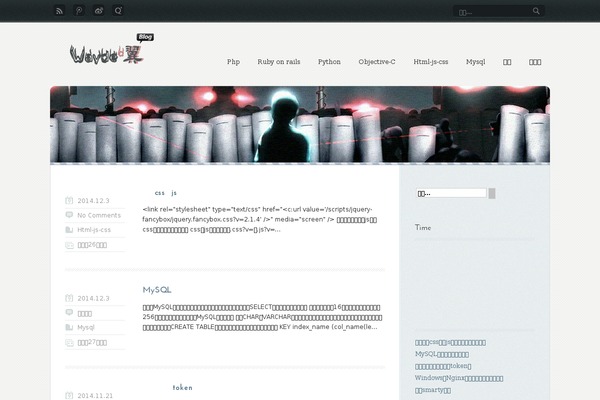Click the magnifier icon in top search
The width and height of the screenshot is (600, 400).
click(536, 11)
